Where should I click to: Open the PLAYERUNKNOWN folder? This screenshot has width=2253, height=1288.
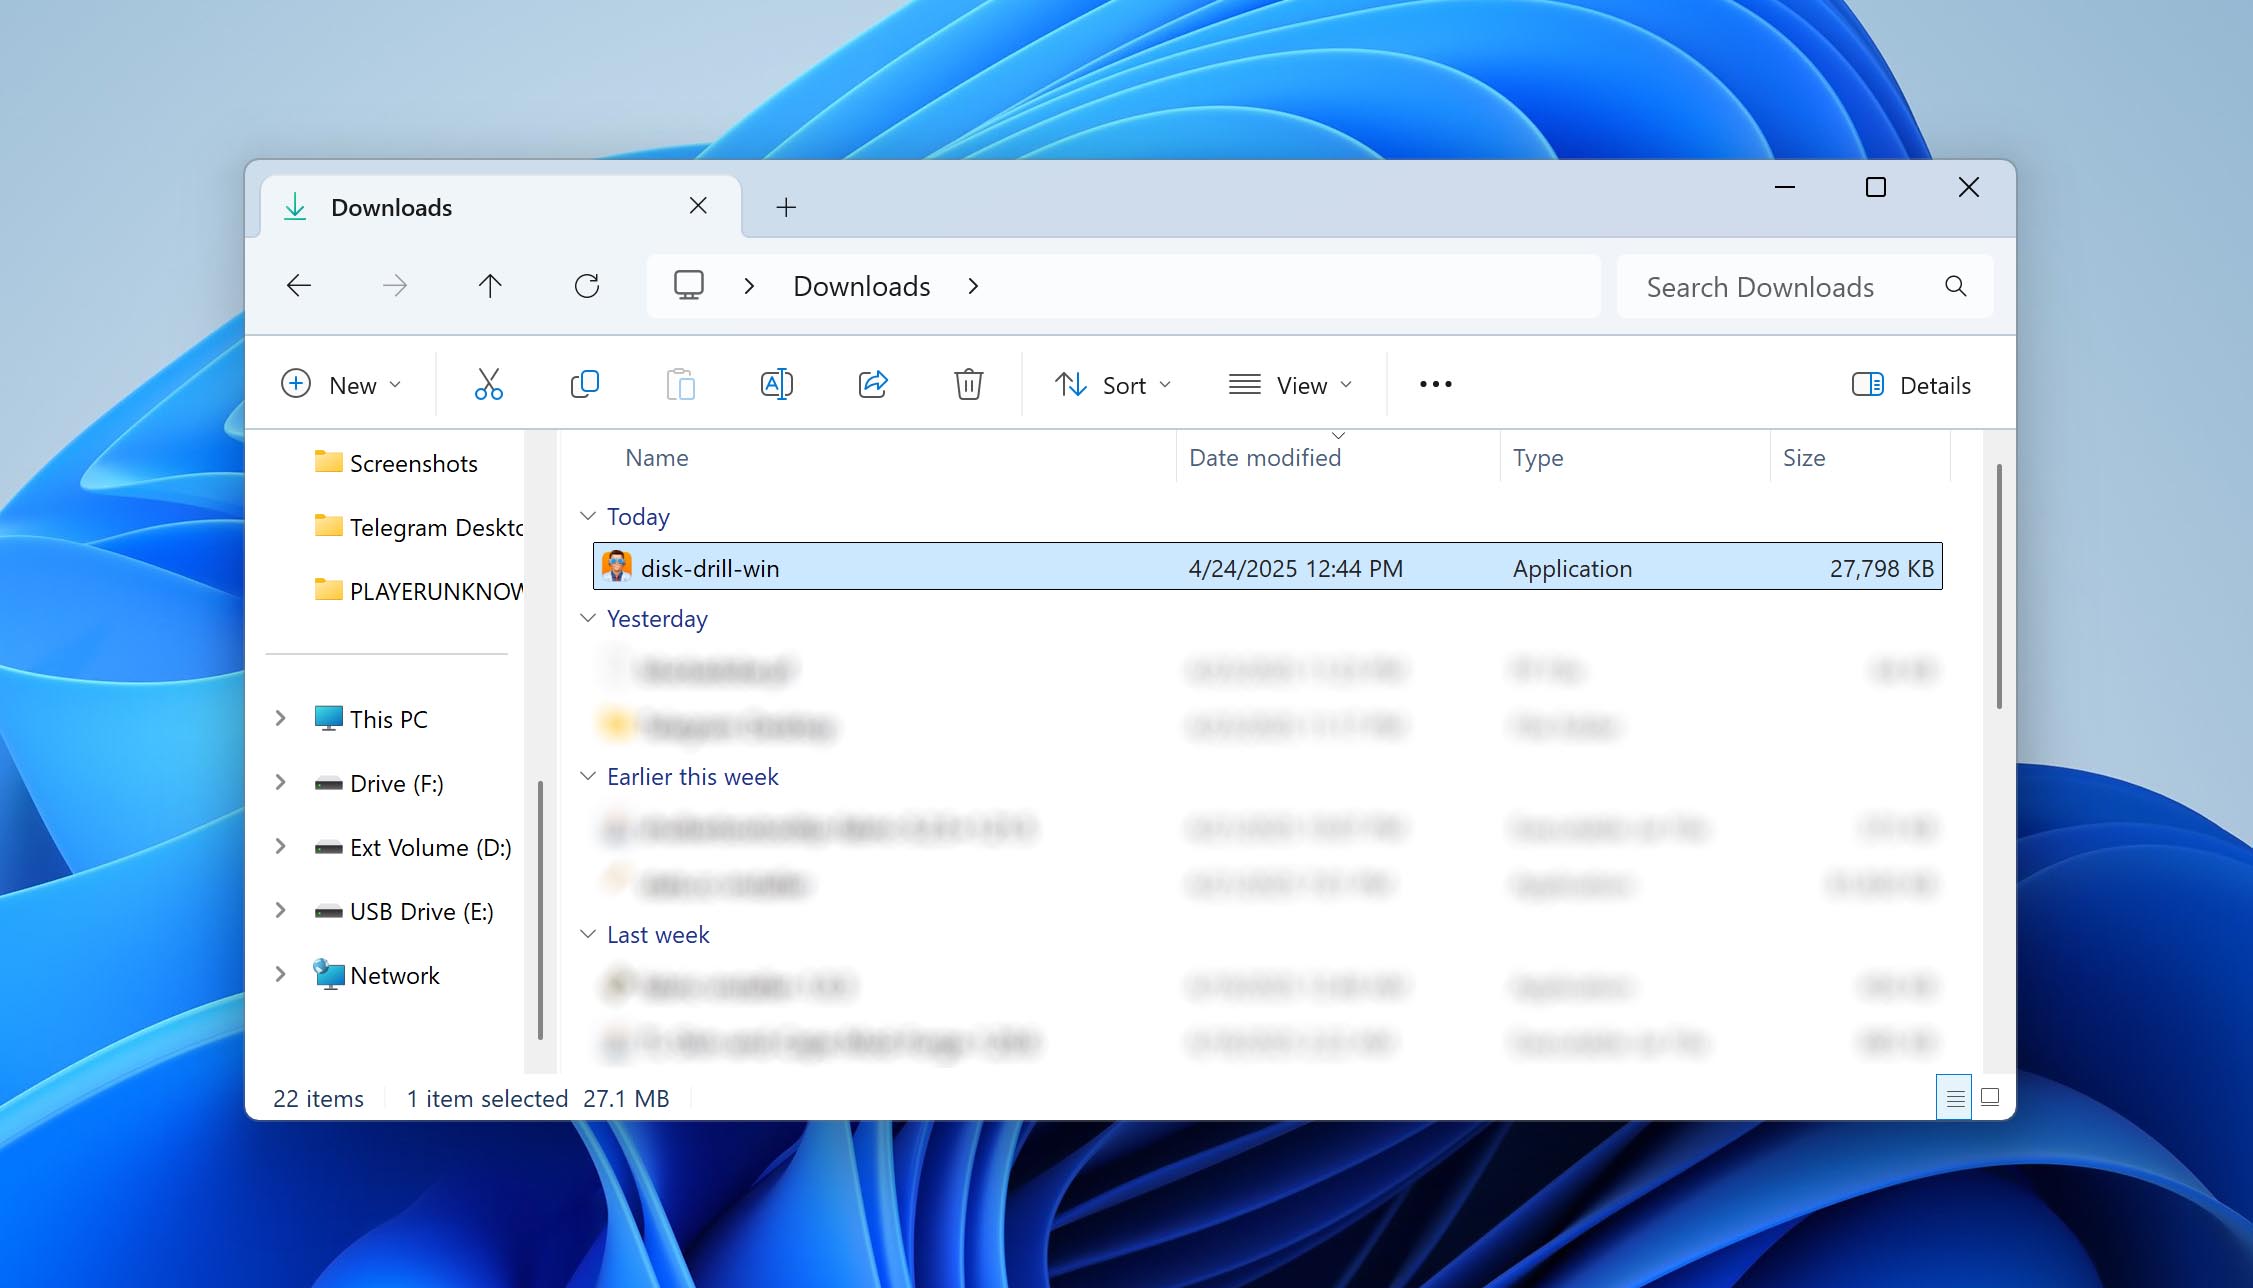pyautogui.click(x=418, y=591)
